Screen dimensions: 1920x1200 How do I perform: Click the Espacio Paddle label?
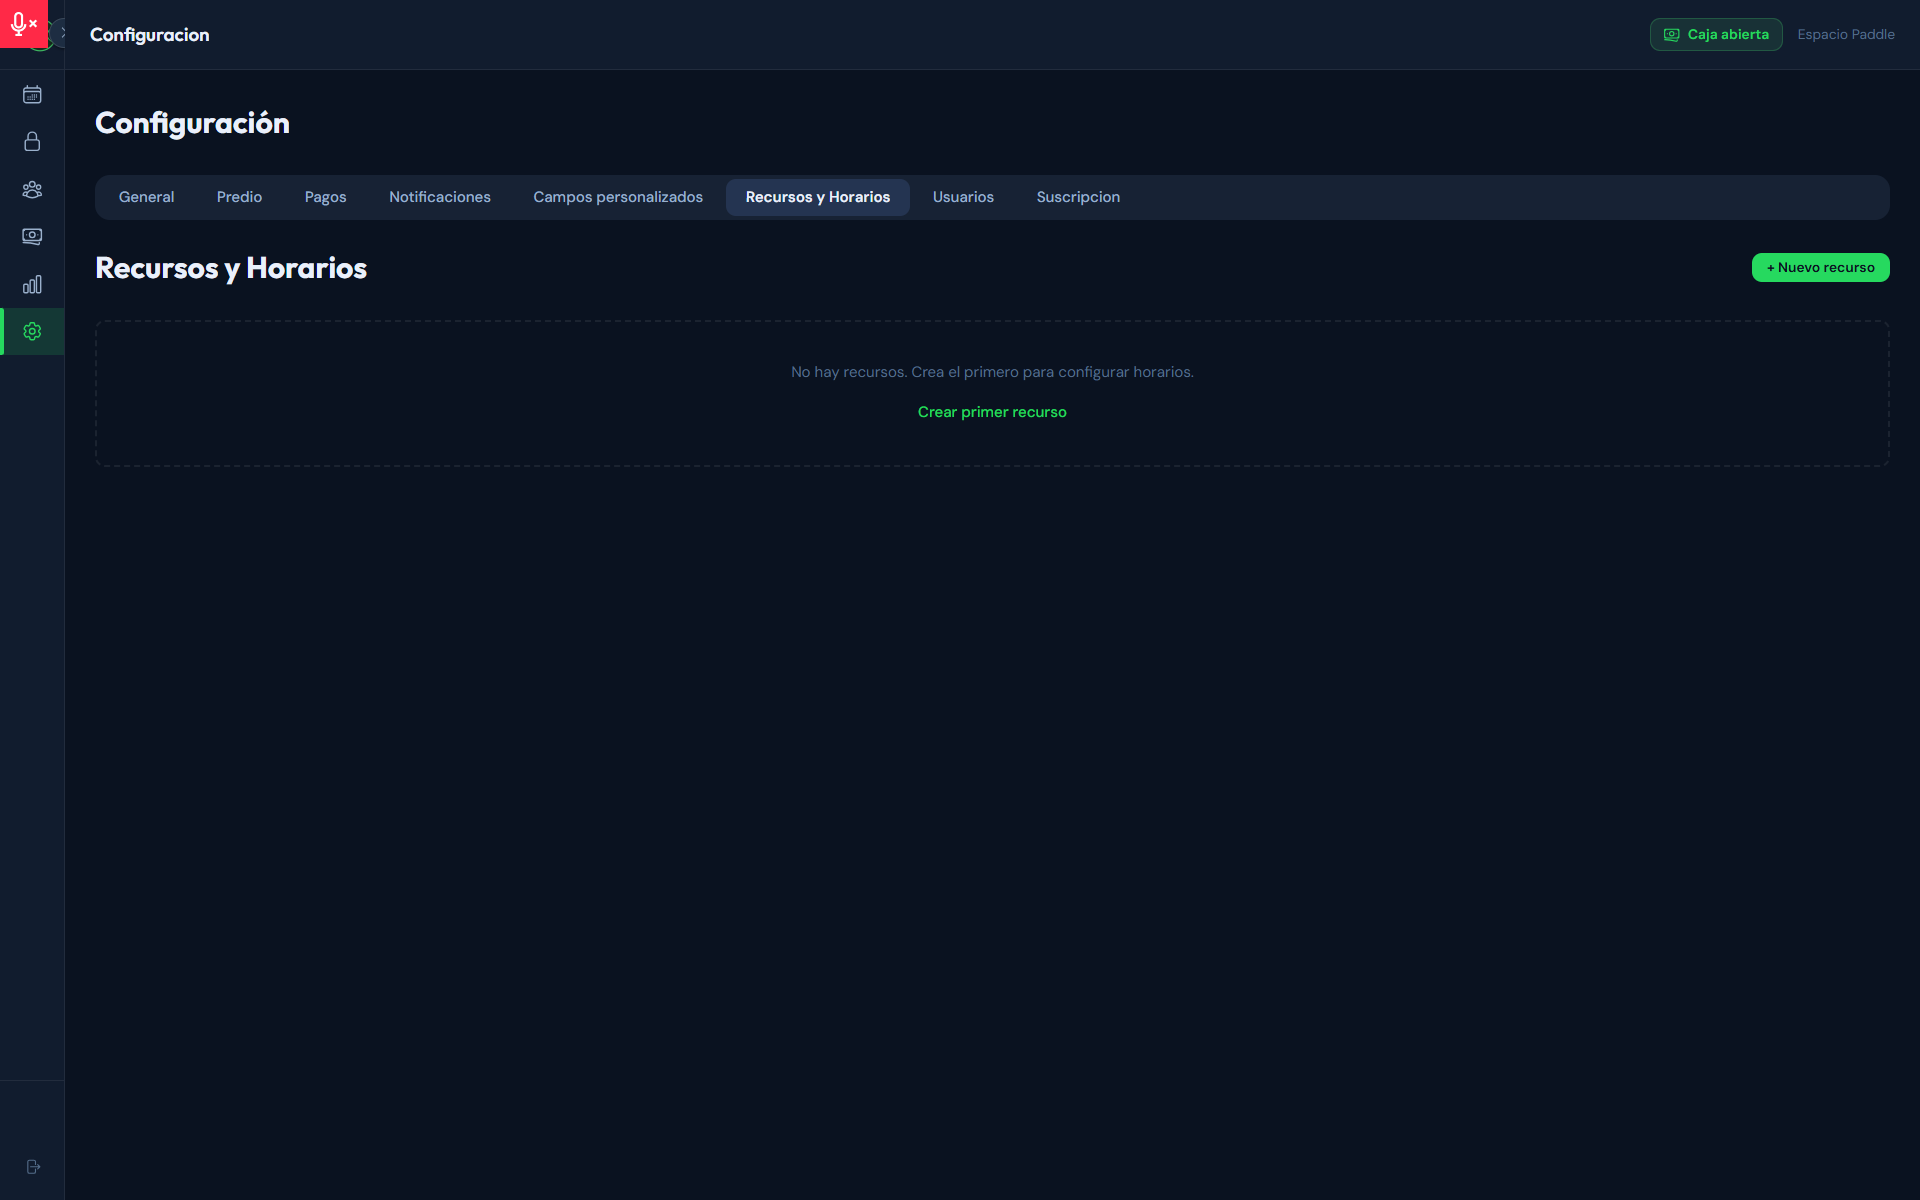pyautogui.click(x=1846, y=34)
